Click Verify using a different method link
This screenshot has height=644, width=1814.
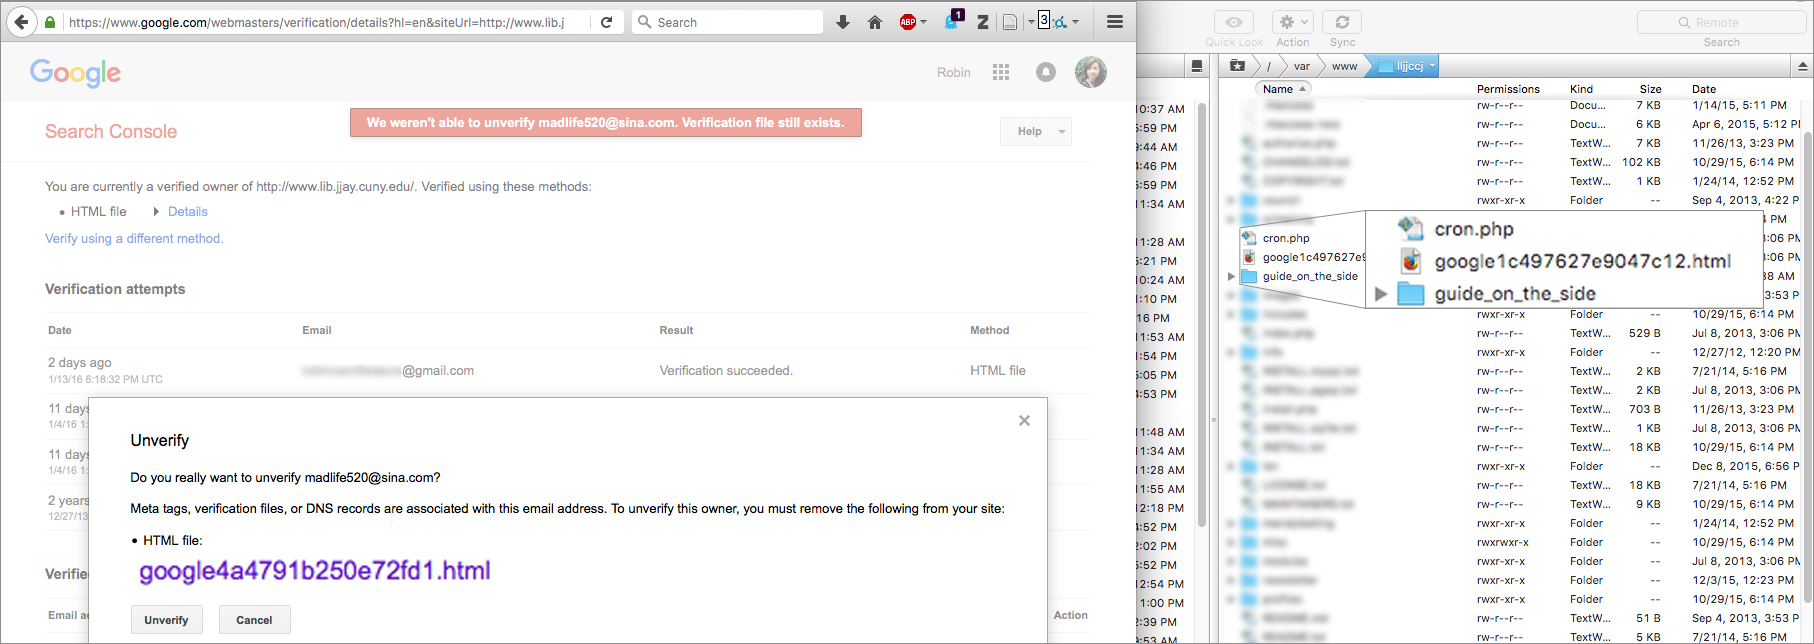point(134,238)
